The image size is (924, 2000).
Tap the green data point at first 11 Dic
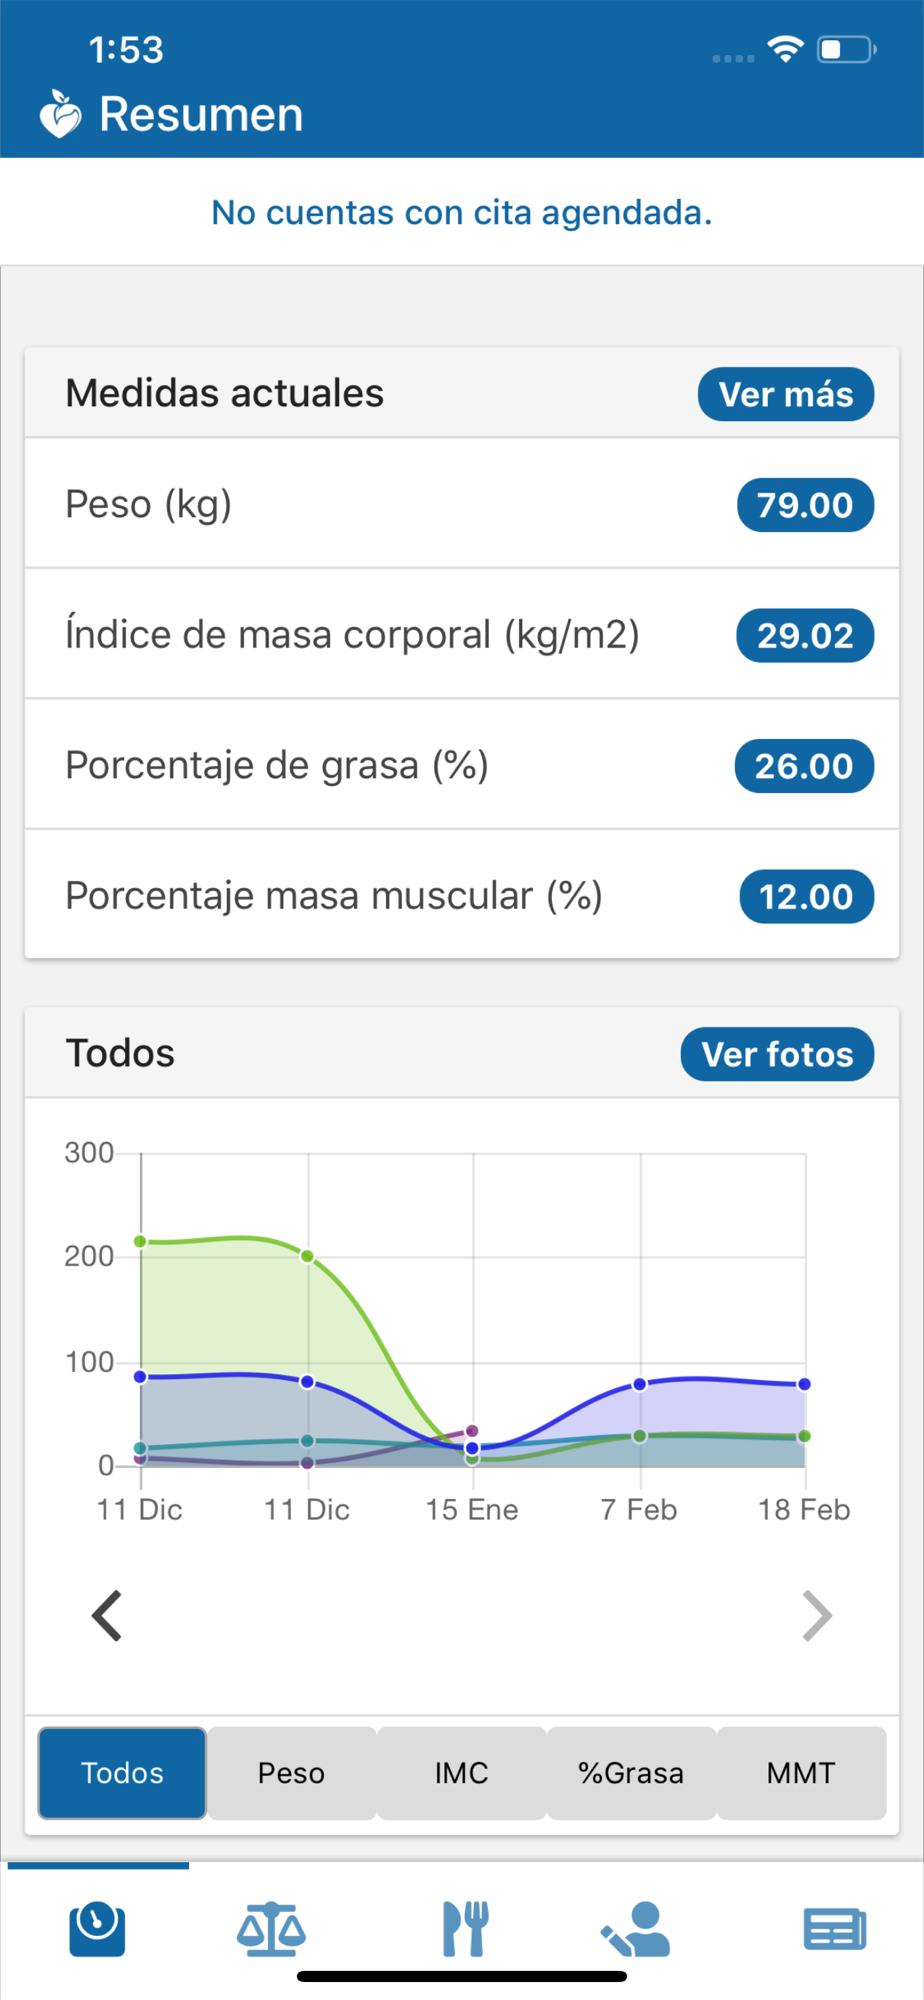pyautogui.click(x=140, y=1241)
